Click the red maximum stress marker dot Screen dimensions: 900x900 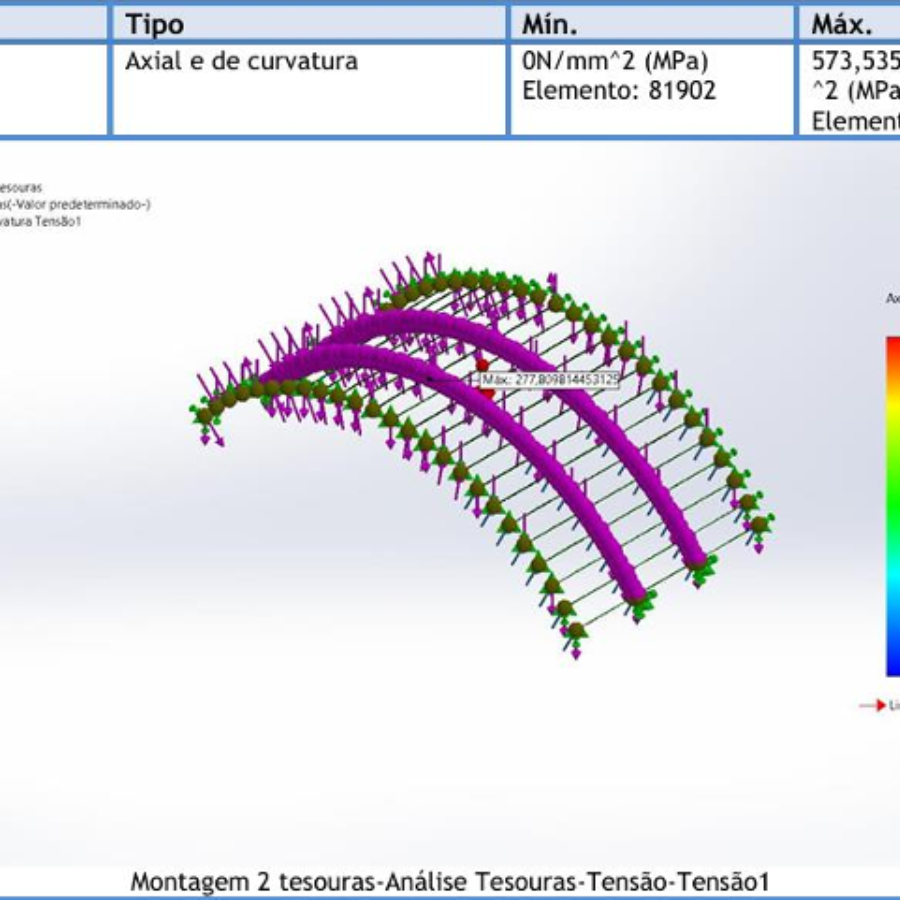[483, 366]
